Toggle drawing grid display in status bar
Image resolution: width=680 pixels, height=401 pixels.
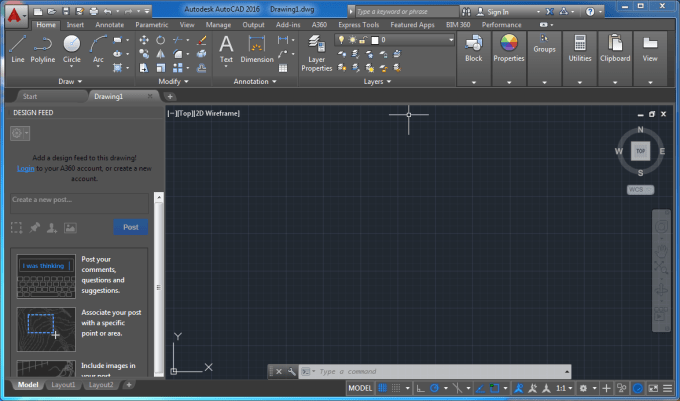tap(382, 388)
